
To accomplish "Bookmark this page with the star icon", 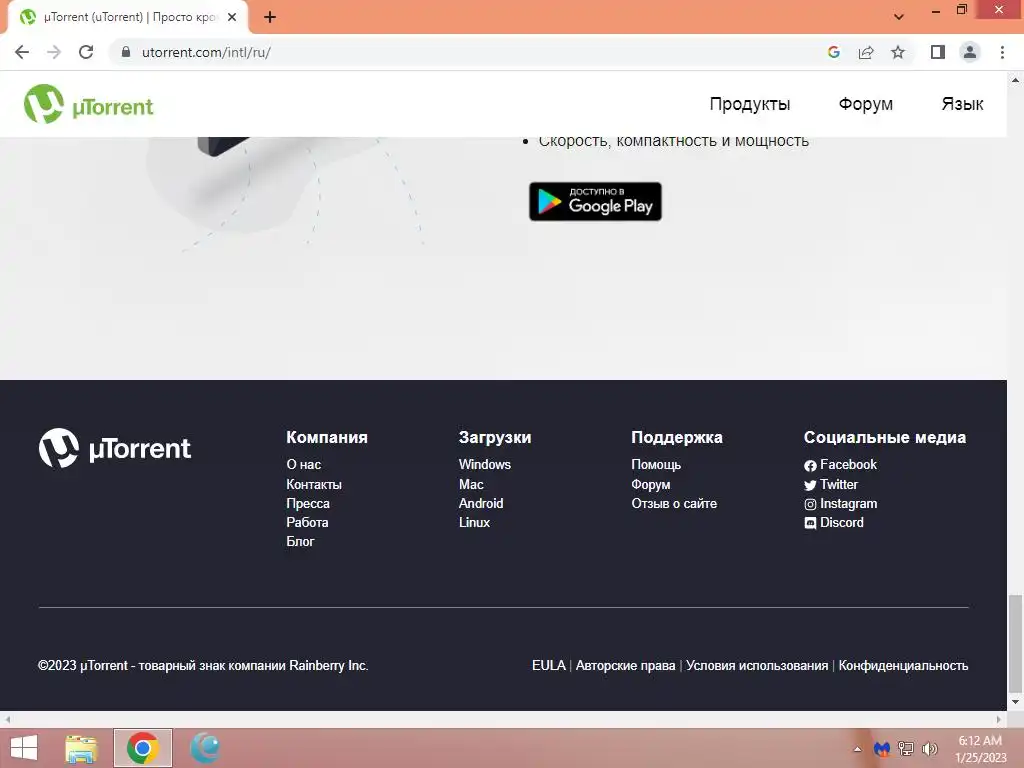I will (898, 52).
